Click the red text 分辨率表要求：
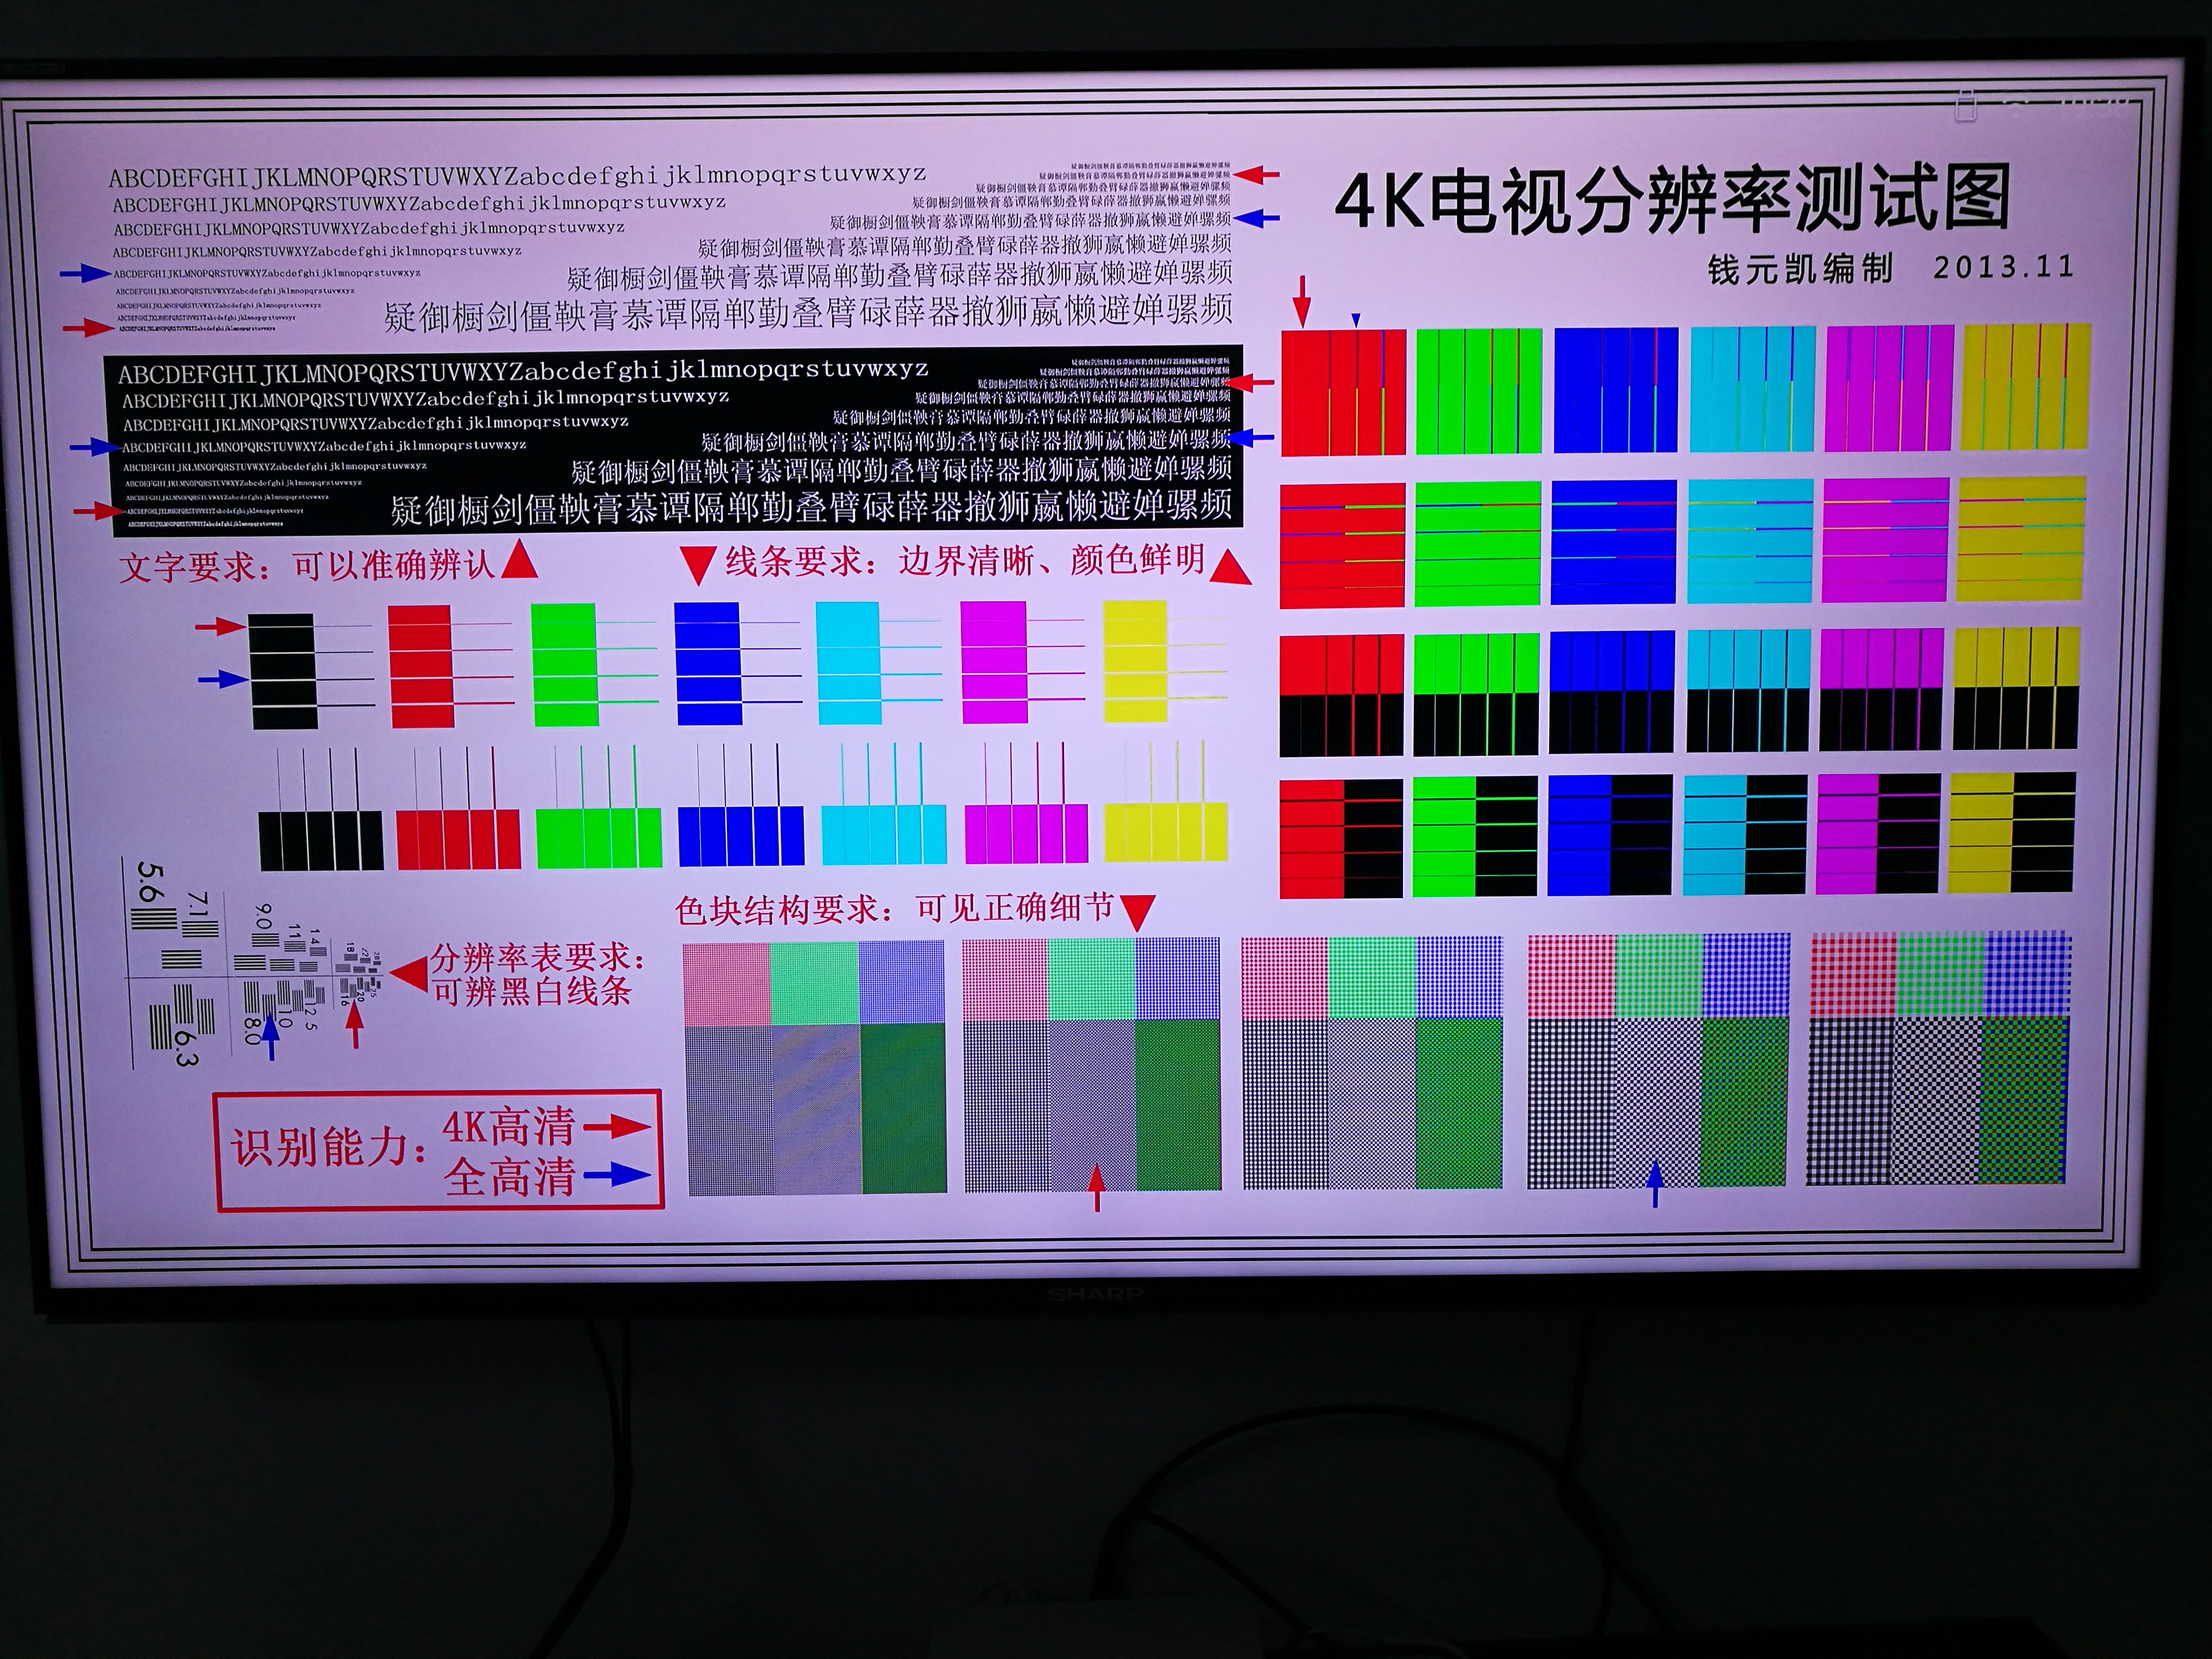This screenshot has width=2212, height=1659. click(538, 958)
